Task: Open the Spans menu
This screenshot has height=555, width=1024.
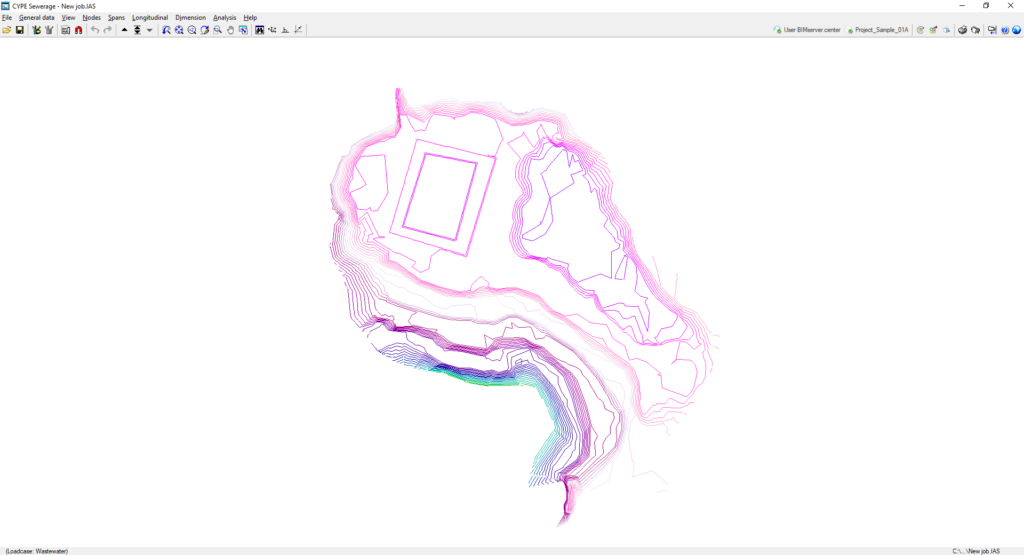Action: pyautogui.click(x=116, y=18)
